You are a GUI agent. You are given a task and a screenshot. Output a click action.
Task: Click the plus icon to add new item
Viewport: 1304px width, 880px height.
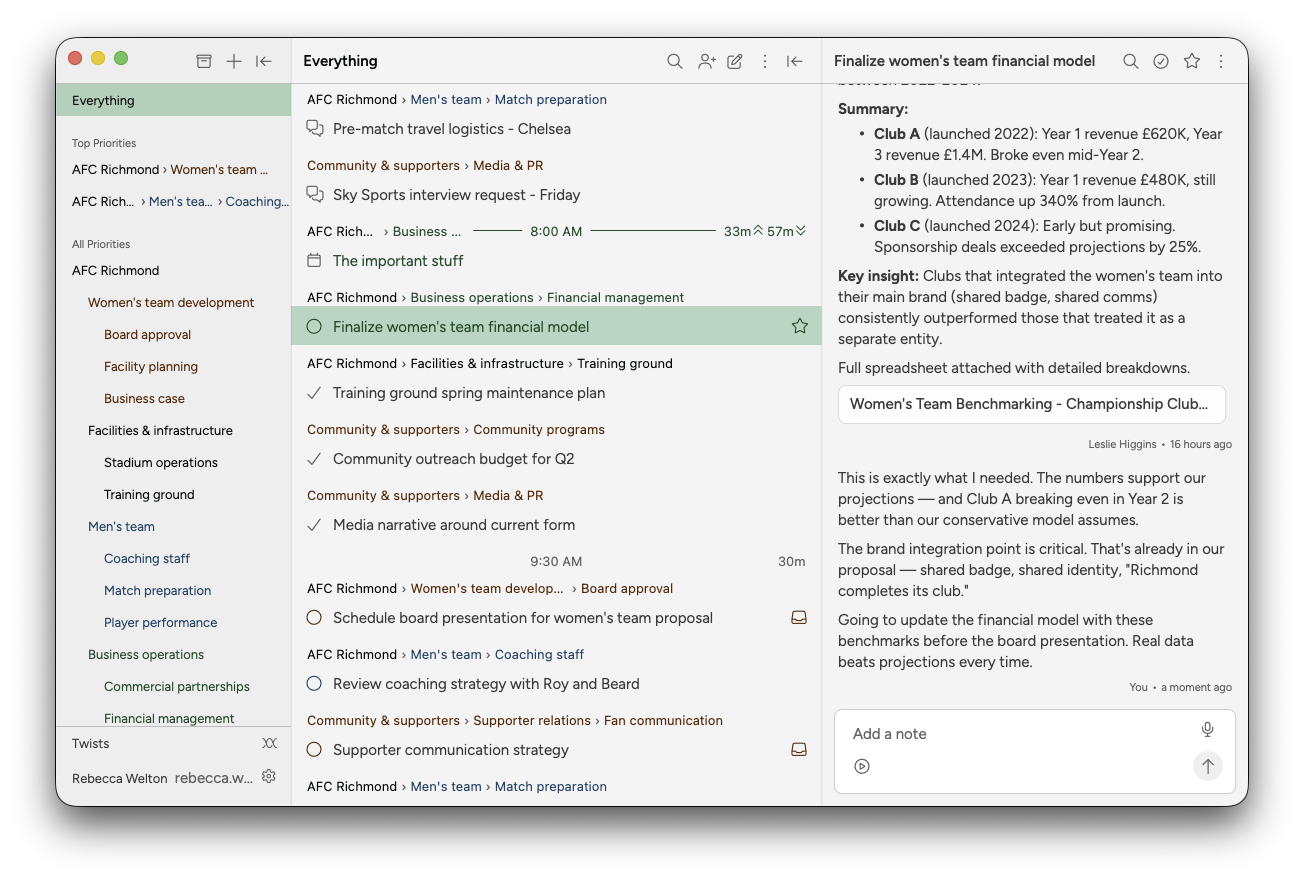234,61
